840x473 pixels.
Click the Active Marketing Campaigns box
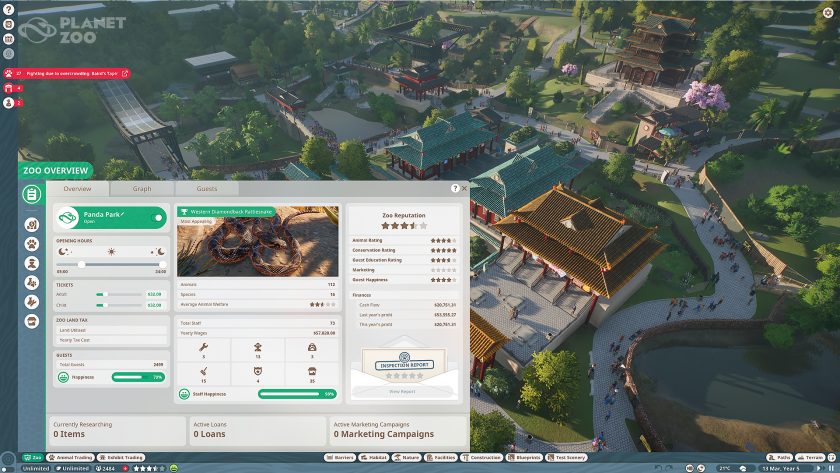tap(398, 430)
